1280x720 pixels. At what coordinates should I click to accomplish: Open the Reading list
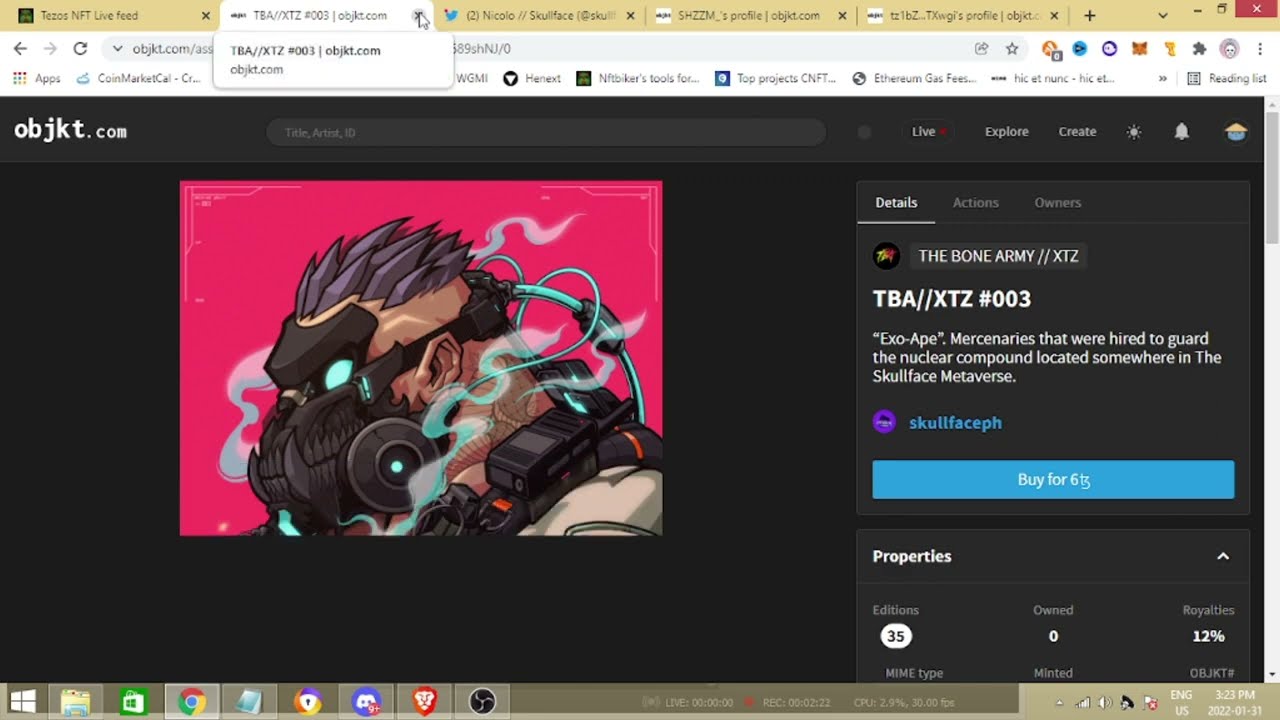click(1226, 78)
